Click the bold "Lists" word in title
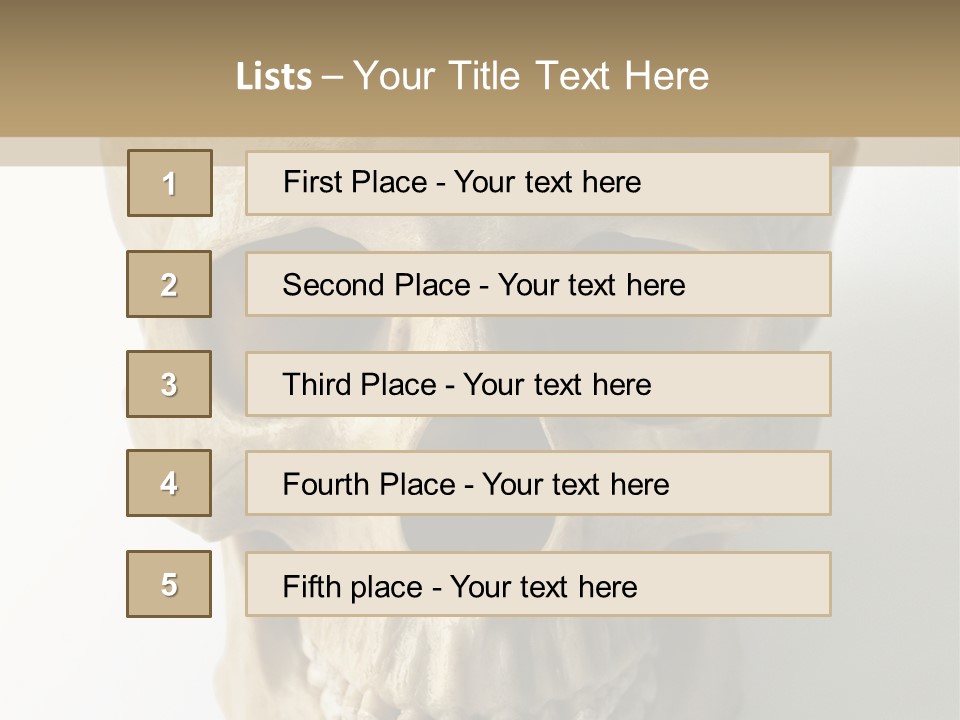 point(273,77)
